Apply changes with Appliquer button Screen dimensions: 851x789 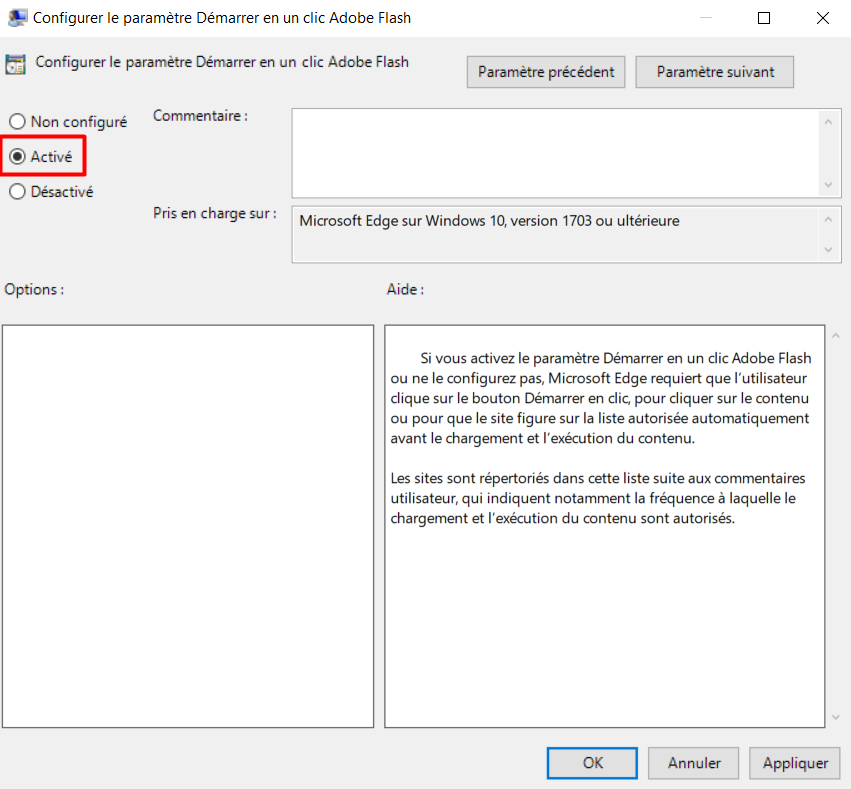click(x=795, y=763)
